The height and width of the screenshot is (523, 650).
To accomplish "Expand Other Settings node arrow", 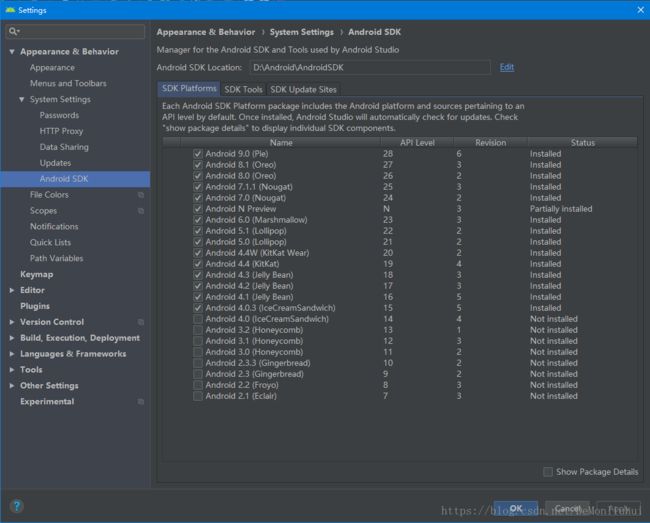I will 12,385.
